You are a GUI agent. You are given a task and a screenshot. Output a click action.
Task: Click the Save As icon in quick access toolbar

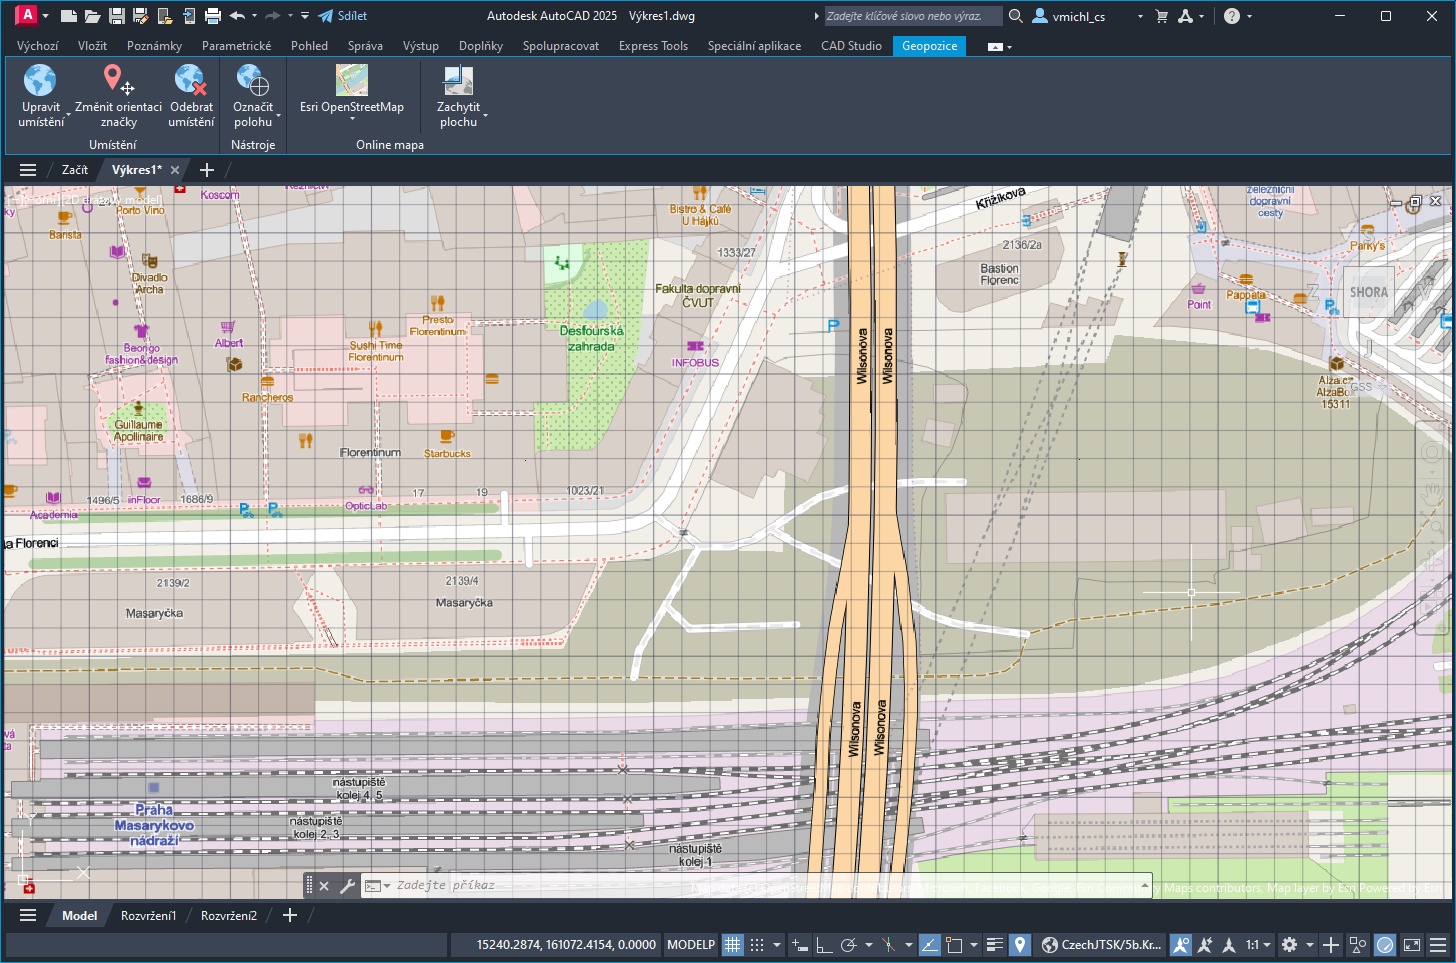[140, 16]
